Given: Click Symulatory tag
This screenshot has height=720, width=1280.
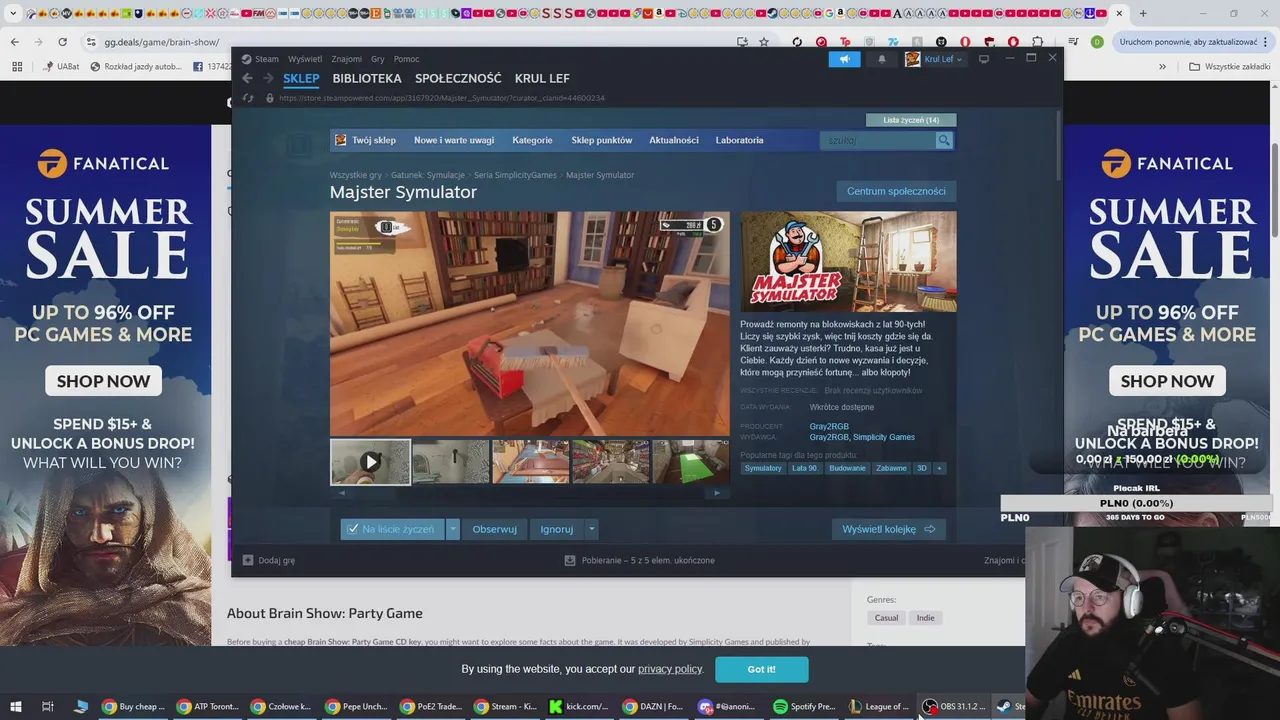Looking at the screenshot, I should [x=763, y=468].
